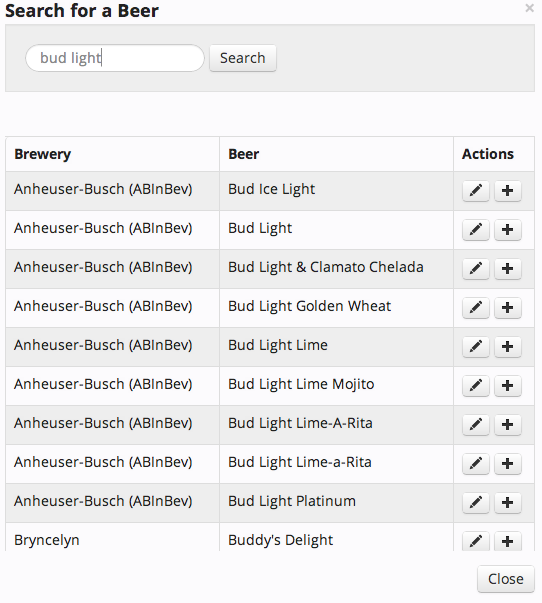
Task: Click the Search button
Action: [243, 58]
